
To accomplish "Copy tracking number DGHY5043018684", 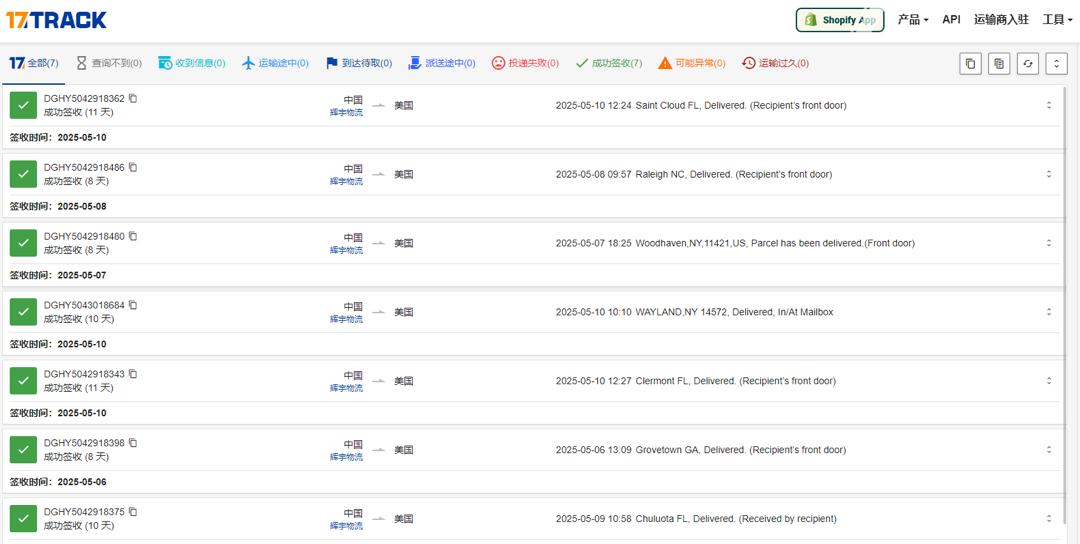I will pyautogui.click(x=133, y=305).
